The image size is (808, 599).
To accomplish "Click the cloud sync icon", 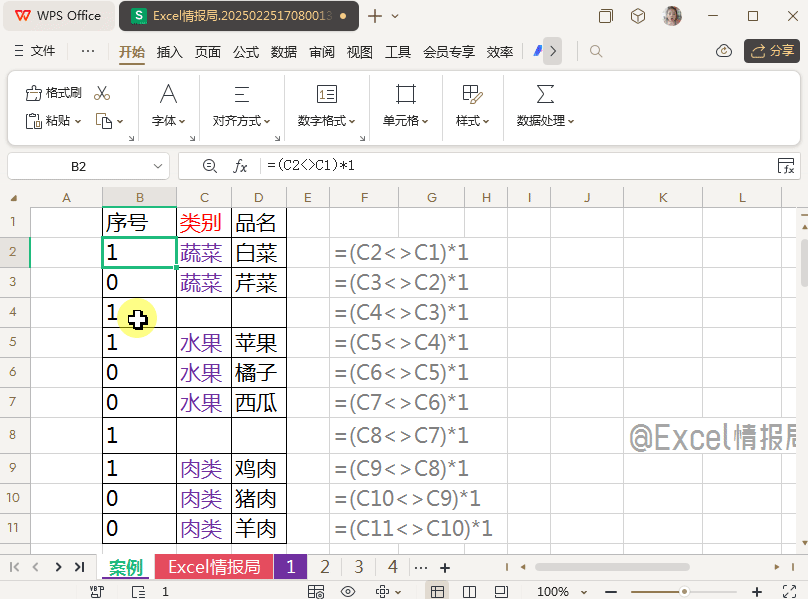I will [x=725, y=51].
